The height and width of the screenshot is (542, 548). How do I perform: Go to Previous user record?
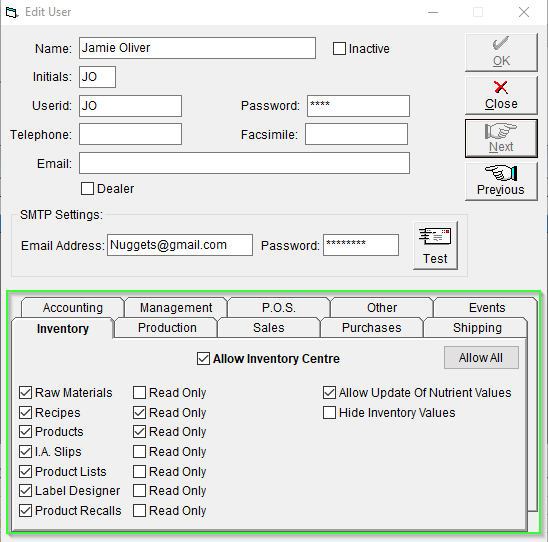tap(501, 181)
